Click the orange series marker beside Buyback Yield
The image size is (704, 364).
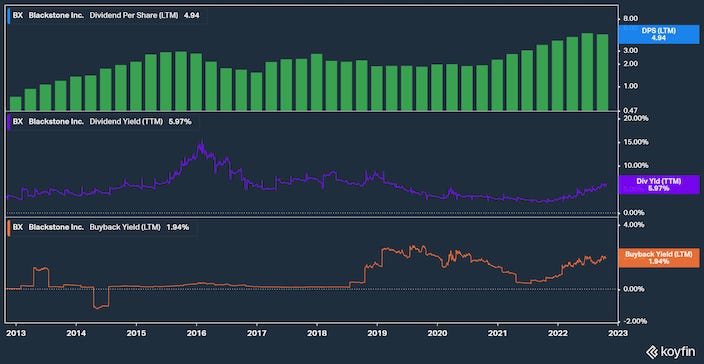pos(9,228)
